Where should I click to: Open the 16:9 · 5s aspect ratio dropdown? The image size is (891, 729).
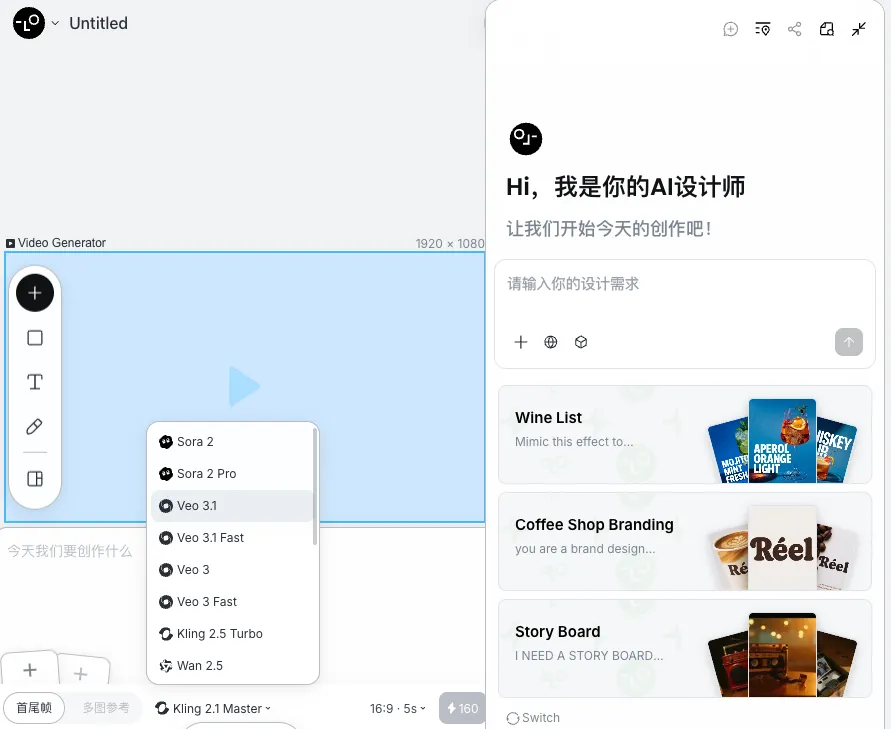[397, 708]
